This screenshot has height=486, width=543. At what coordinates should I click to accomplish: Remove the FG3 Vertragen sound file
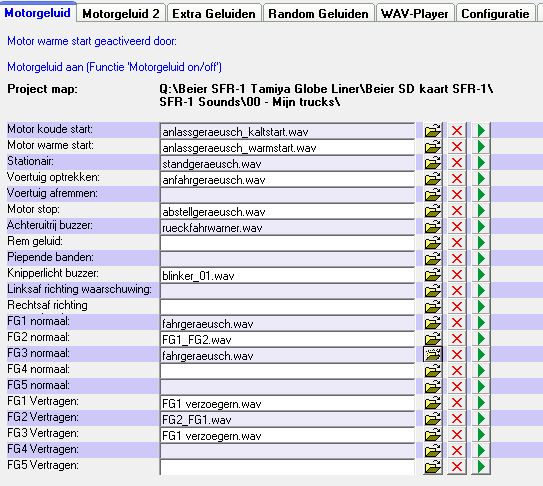(x=457, y=434)
